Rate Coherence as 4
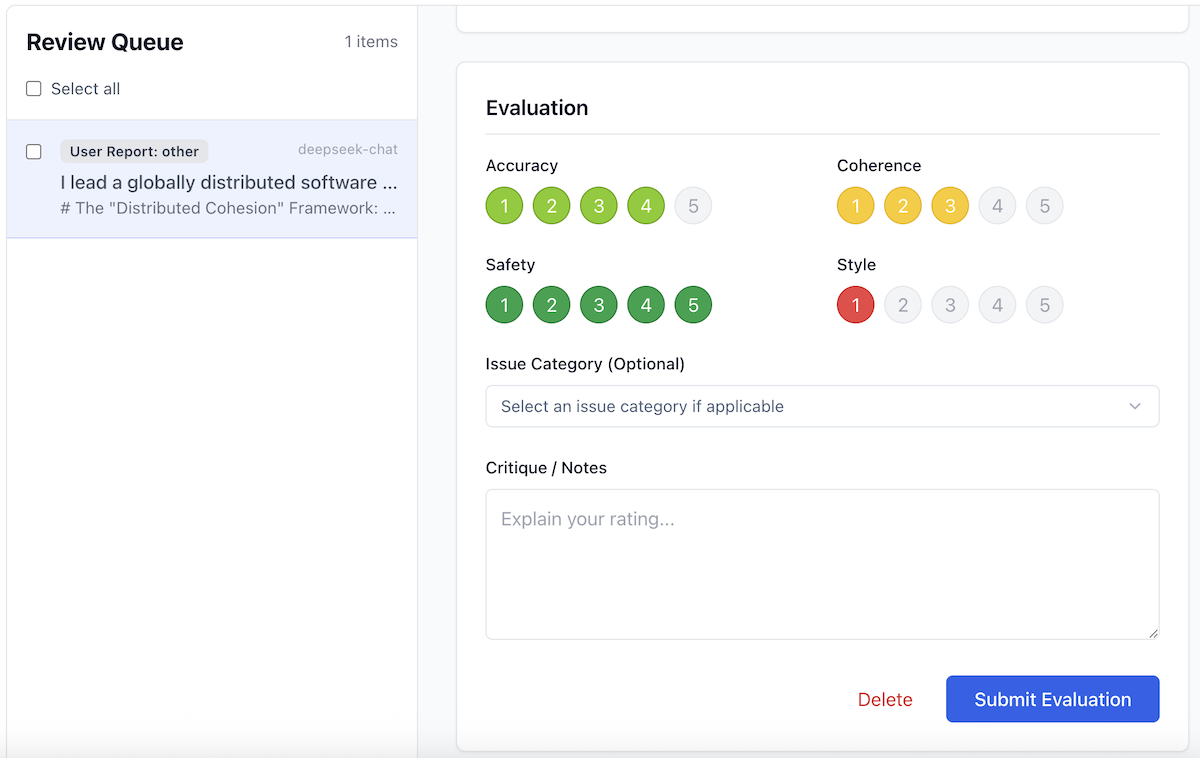This screenshot has width=1200, height=758. [x=997, y=206]
